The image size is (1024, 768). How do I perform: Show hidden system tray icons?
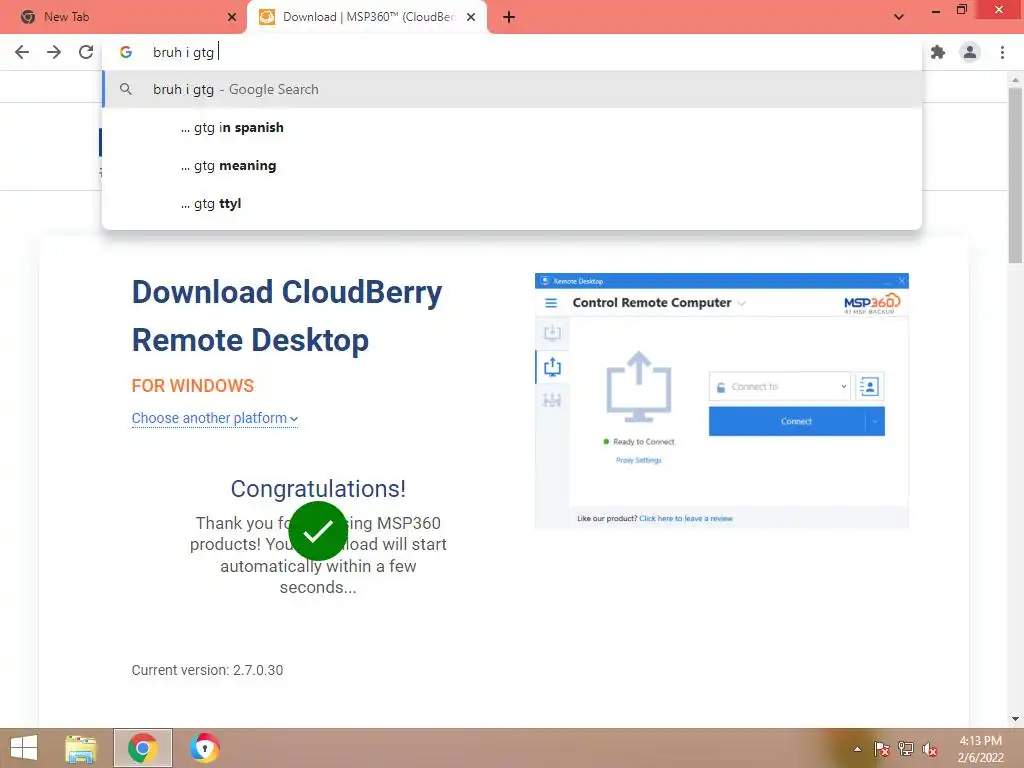[x=857, y=749]
